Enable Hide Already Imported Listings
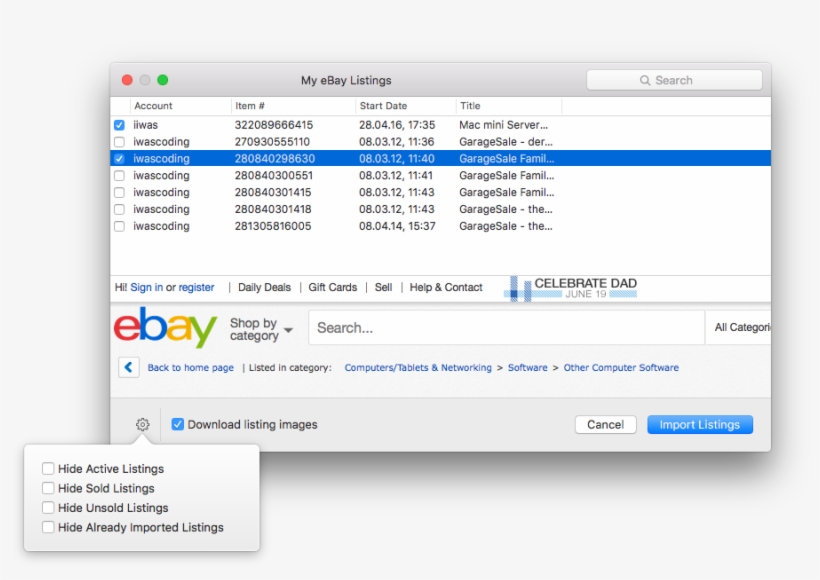The height and width of the screenshot is (580, 820). pos(48,527)
